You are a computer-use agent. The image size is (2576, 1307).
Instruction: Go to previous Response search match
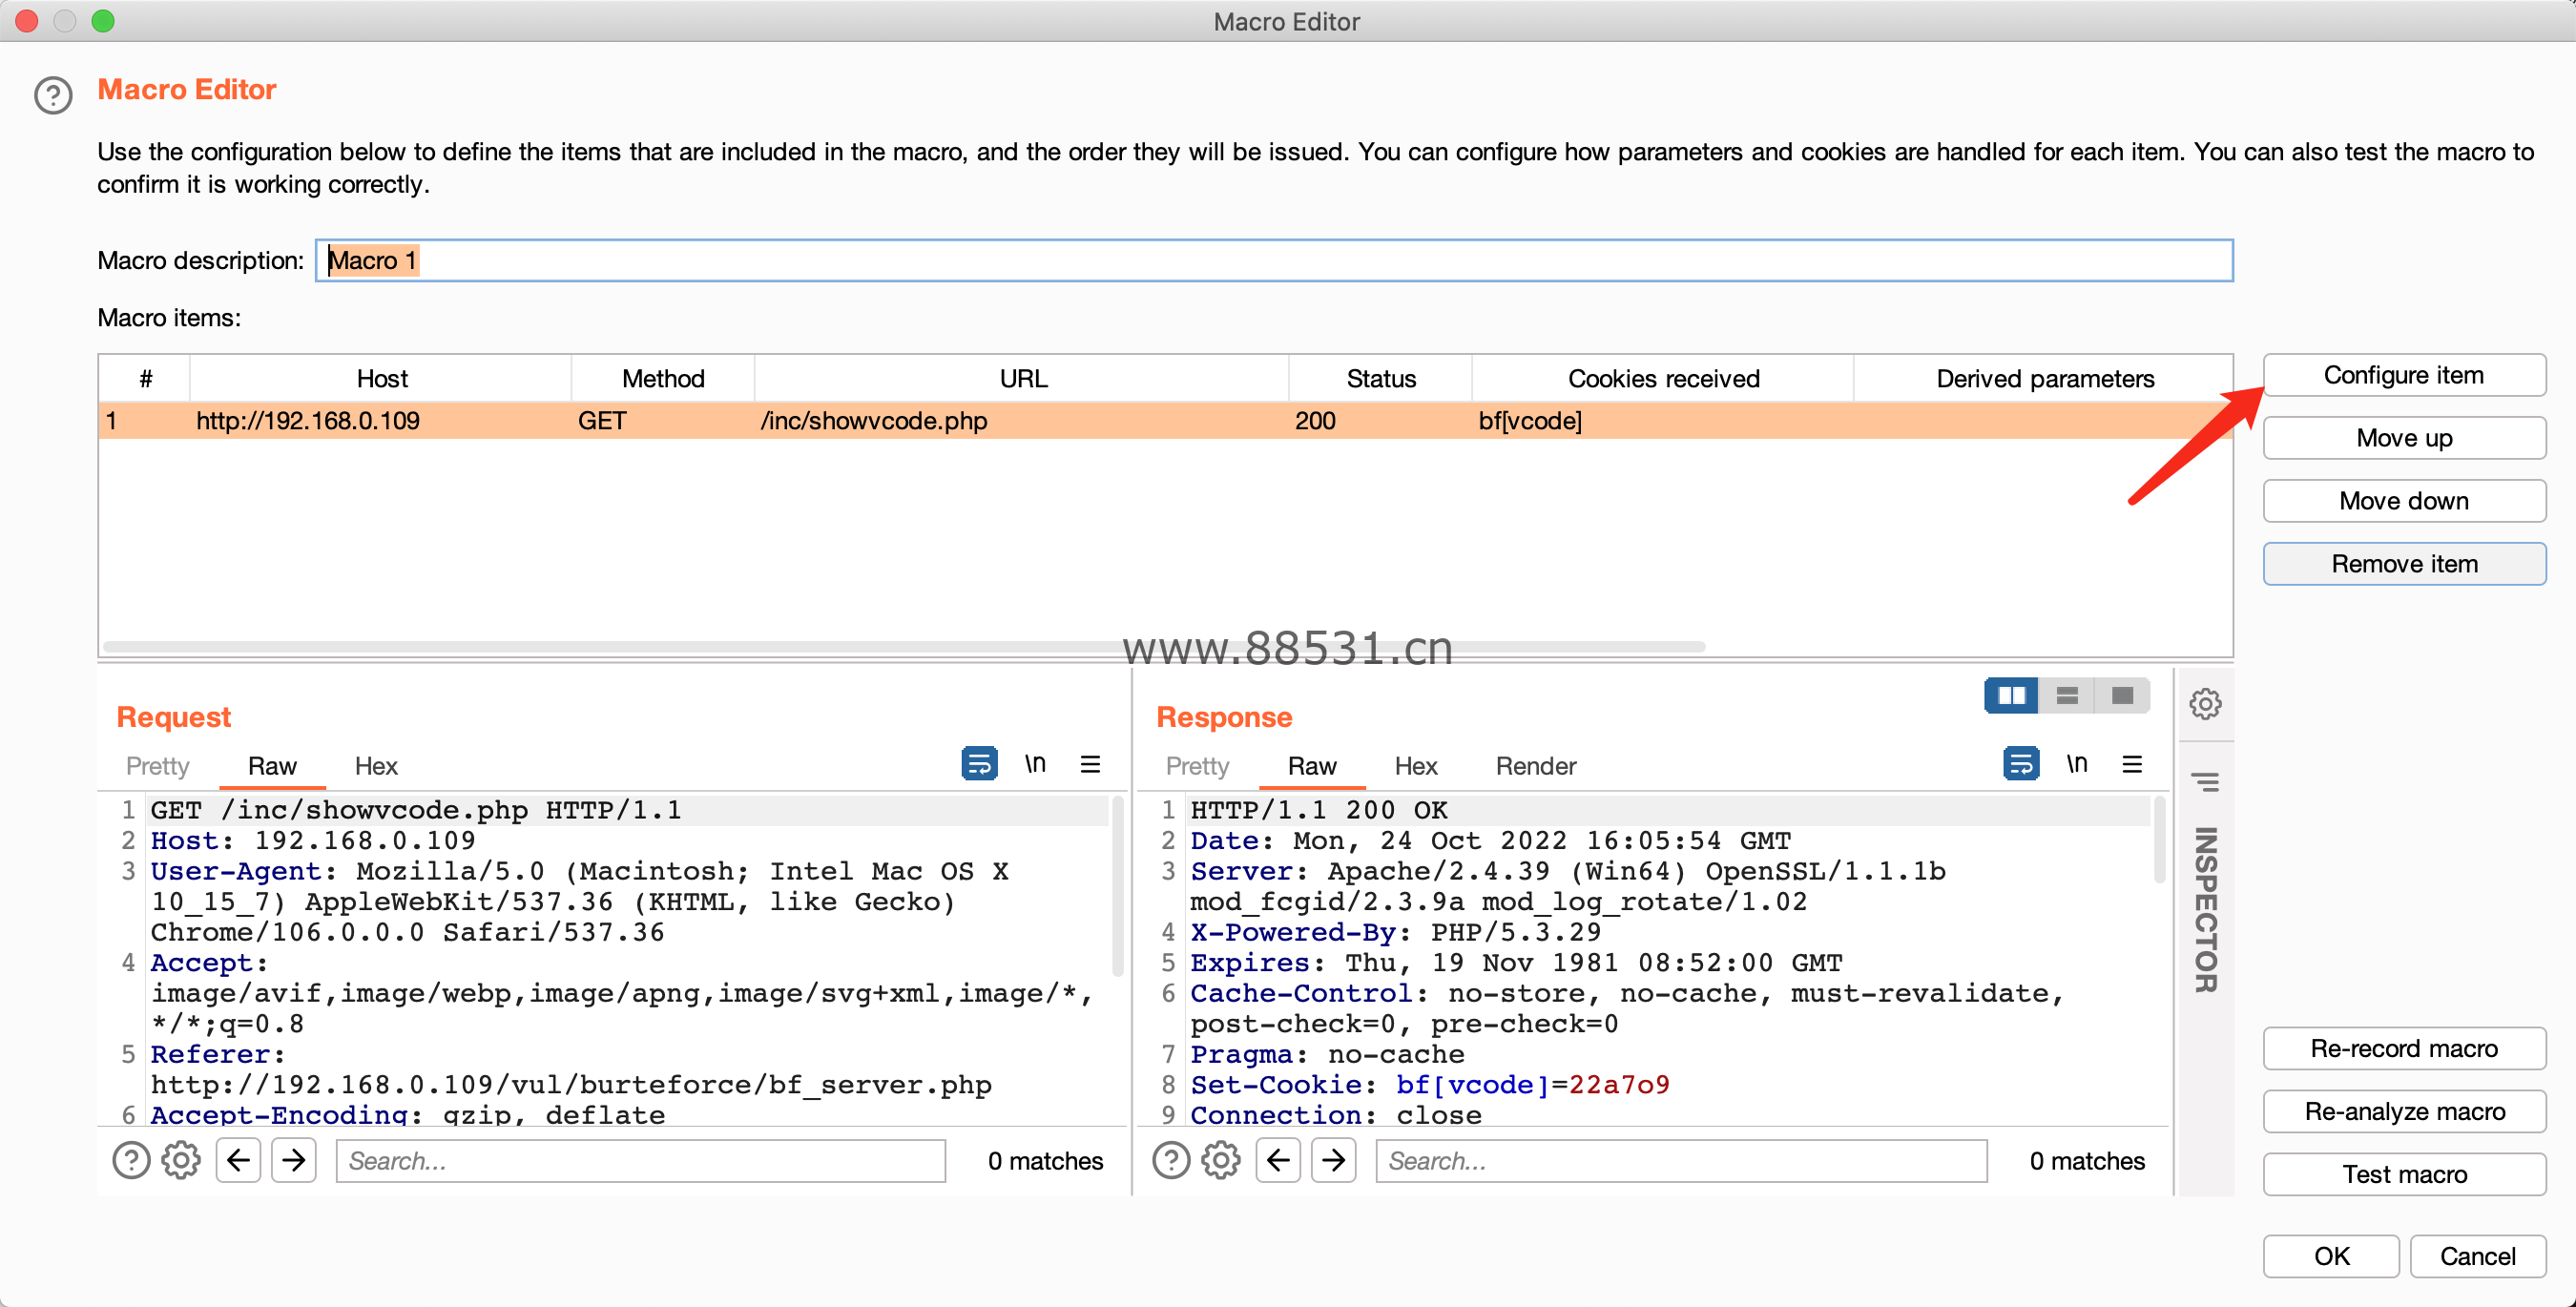click(x=1278, y=1161)
